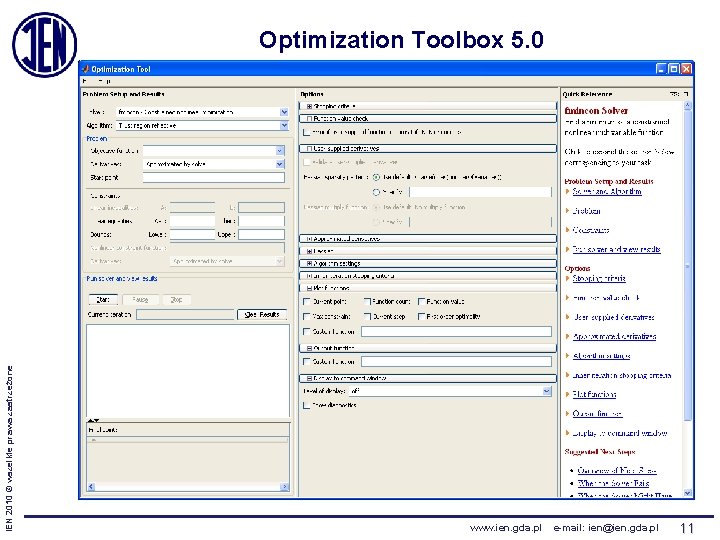Expand the Inner iteration stopping criteria section
The image size is (720, 540).
coord(309,276)
